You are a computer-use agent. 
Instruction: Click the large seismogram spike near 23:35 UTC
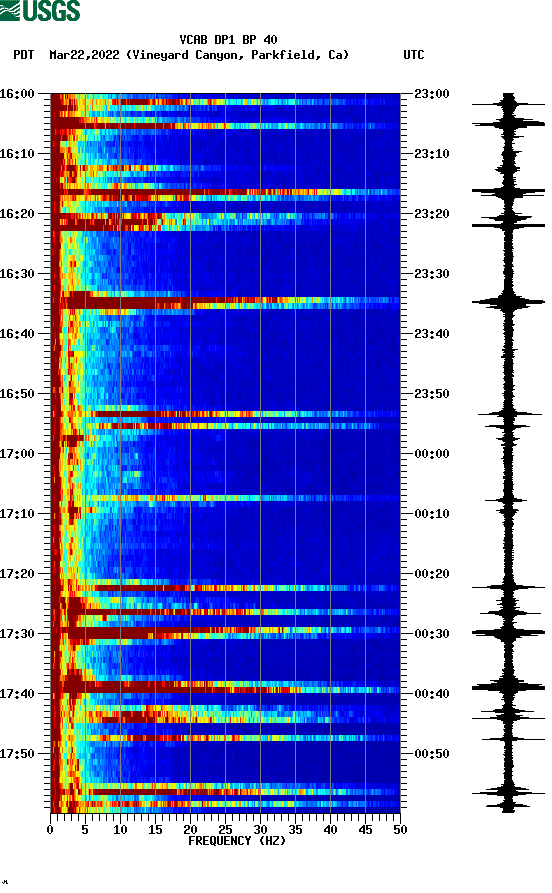coord(509,302)
